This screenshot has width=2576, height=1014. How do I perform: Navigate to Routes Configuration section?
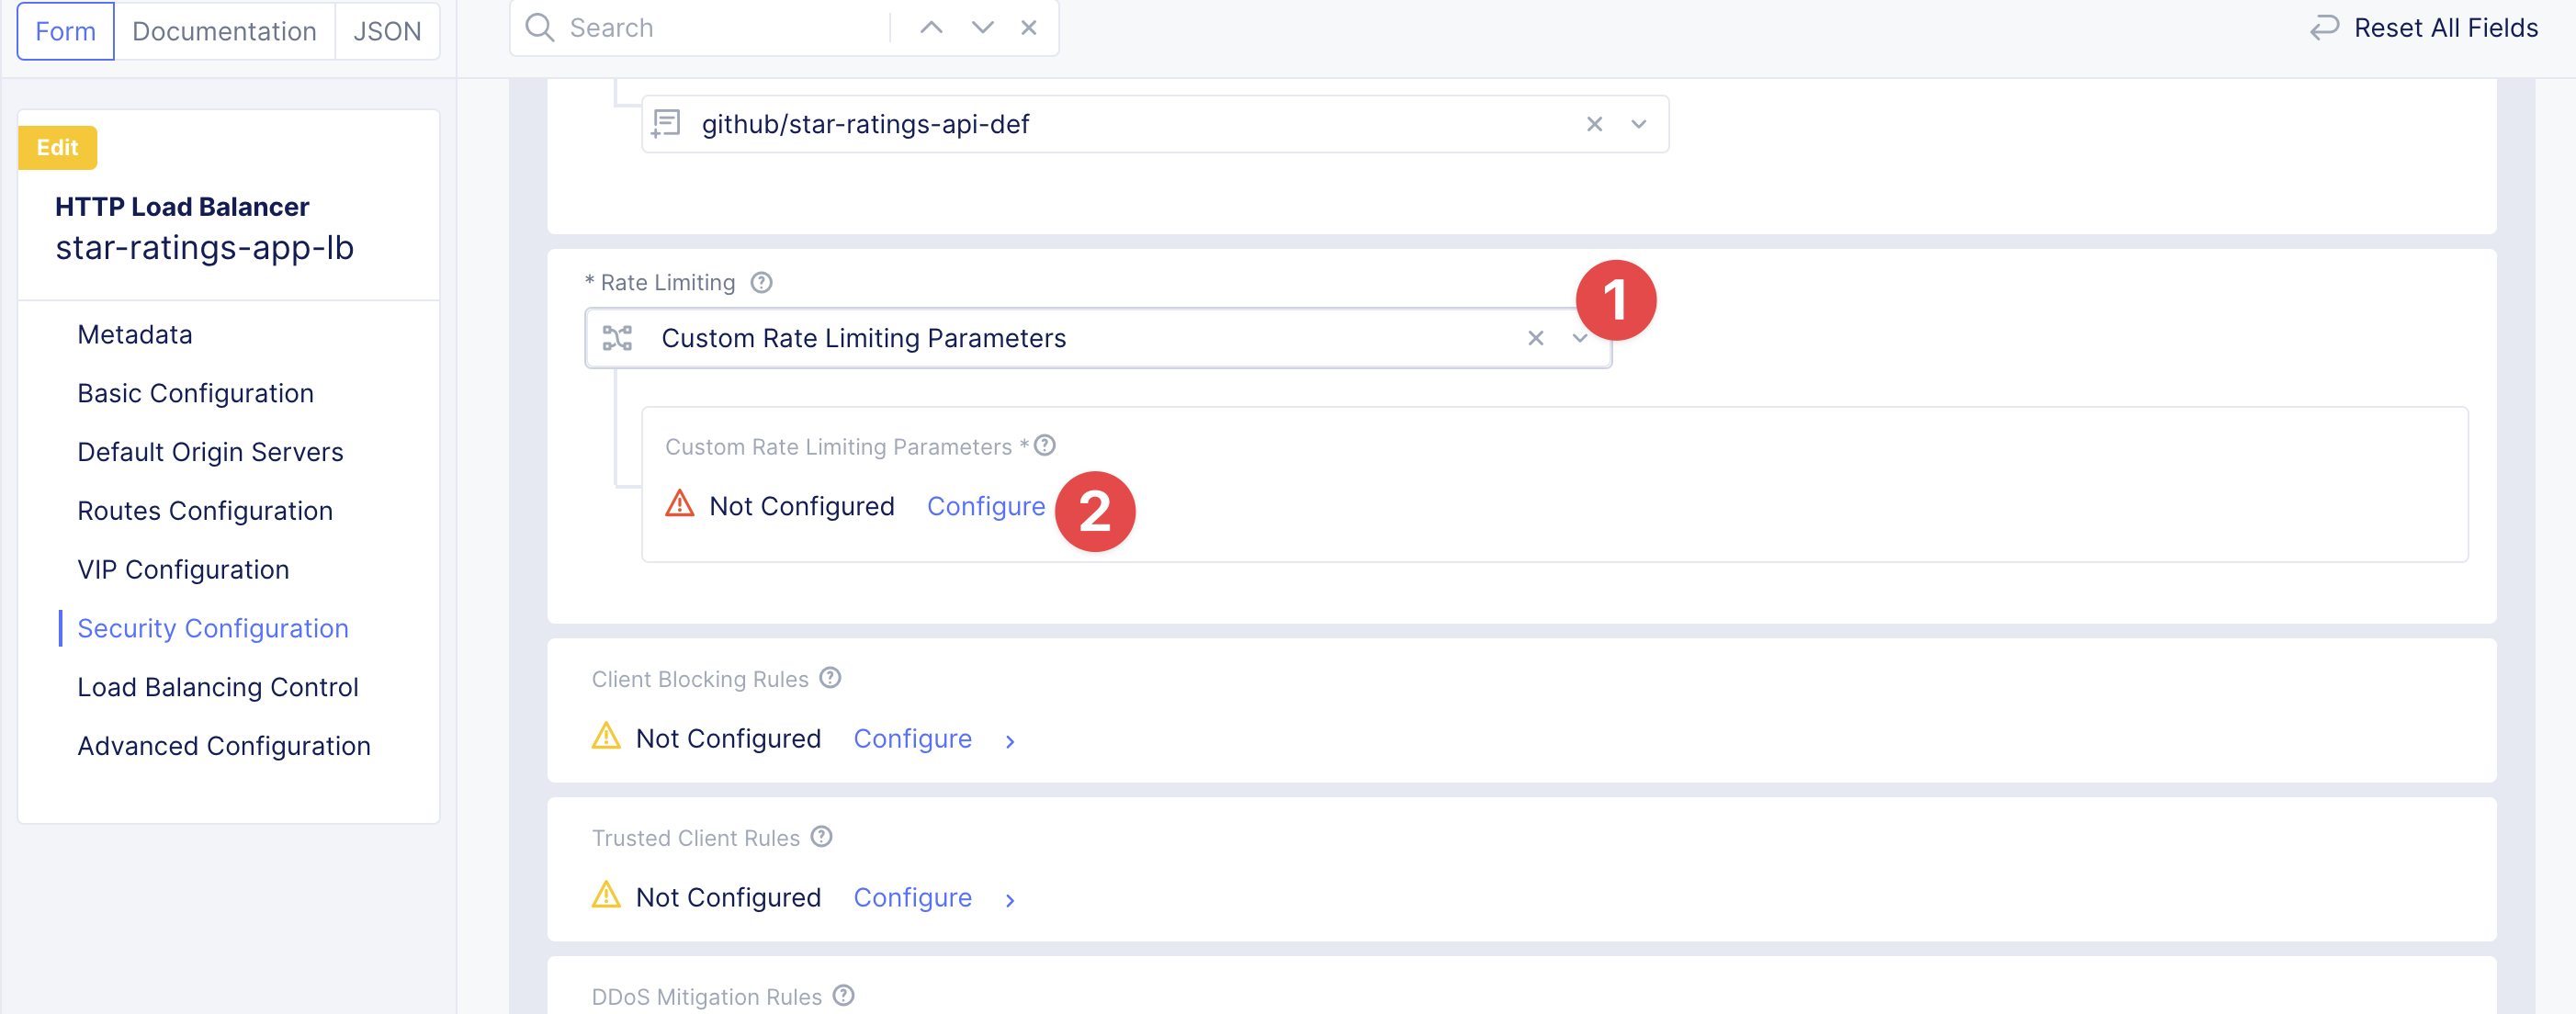pyautogui.click(x=205, y=511)
